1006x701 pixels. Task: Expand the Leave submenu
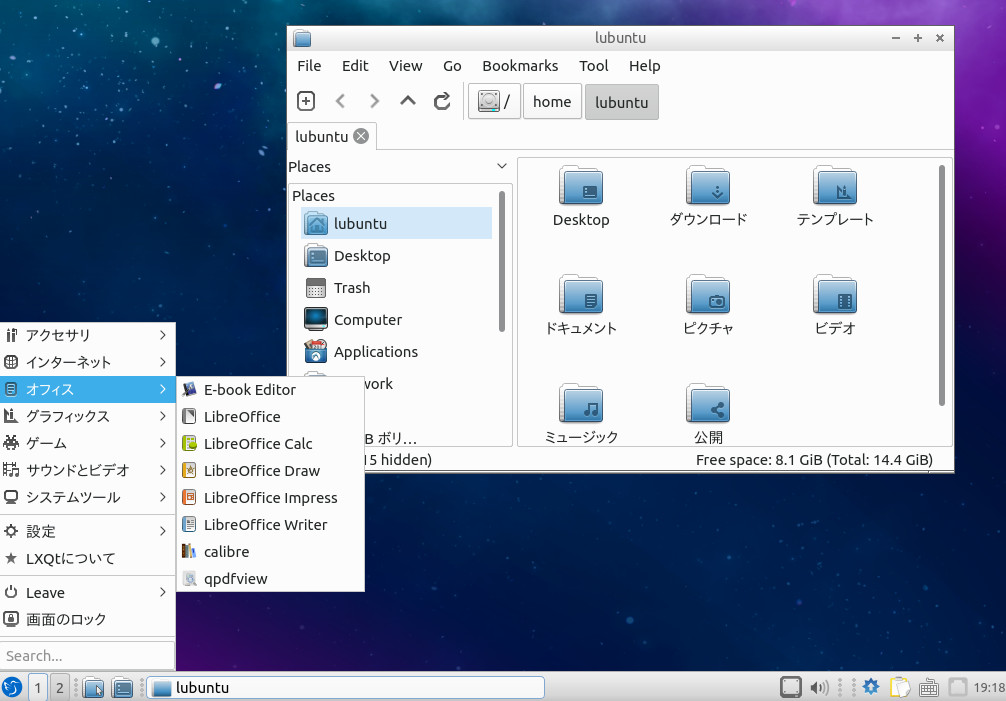pyautogui.click(x=87, y=592)
